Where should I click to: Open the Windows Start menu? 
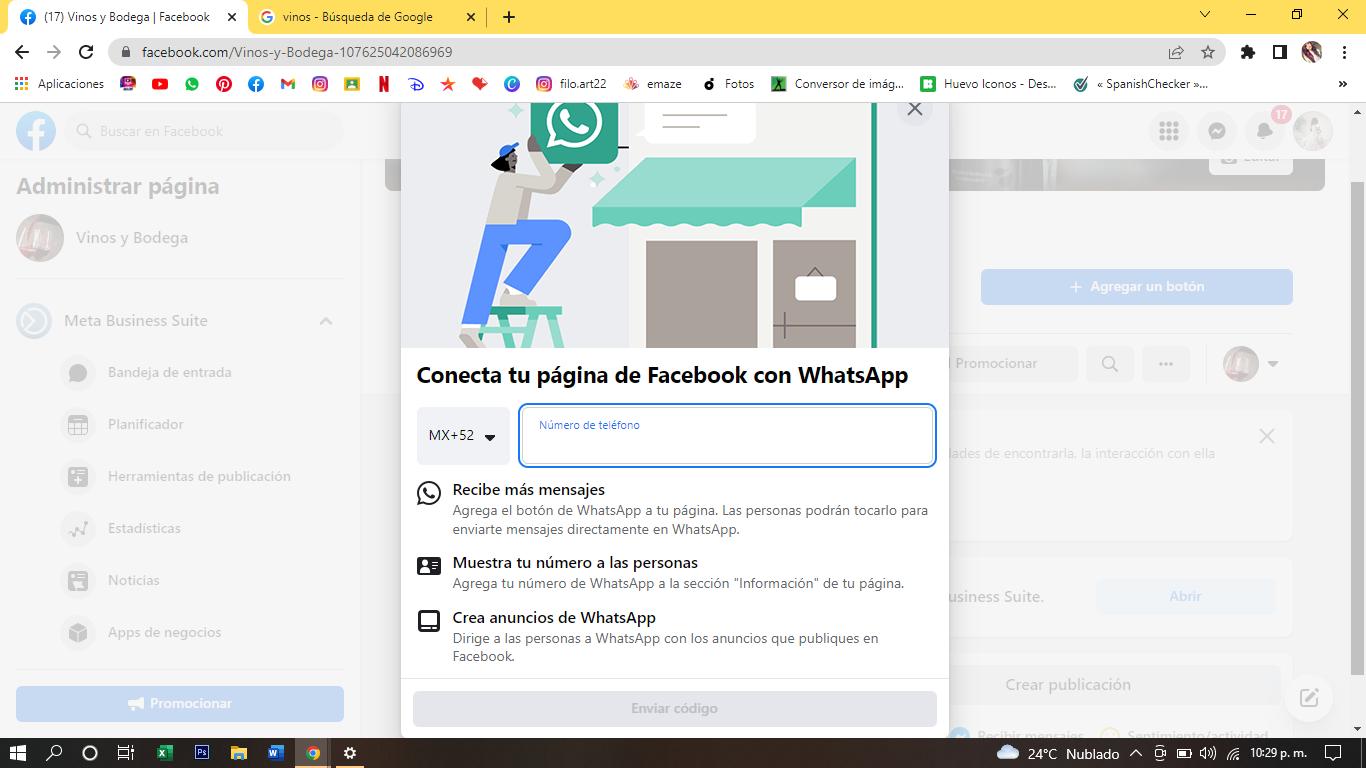pos(17,753)
